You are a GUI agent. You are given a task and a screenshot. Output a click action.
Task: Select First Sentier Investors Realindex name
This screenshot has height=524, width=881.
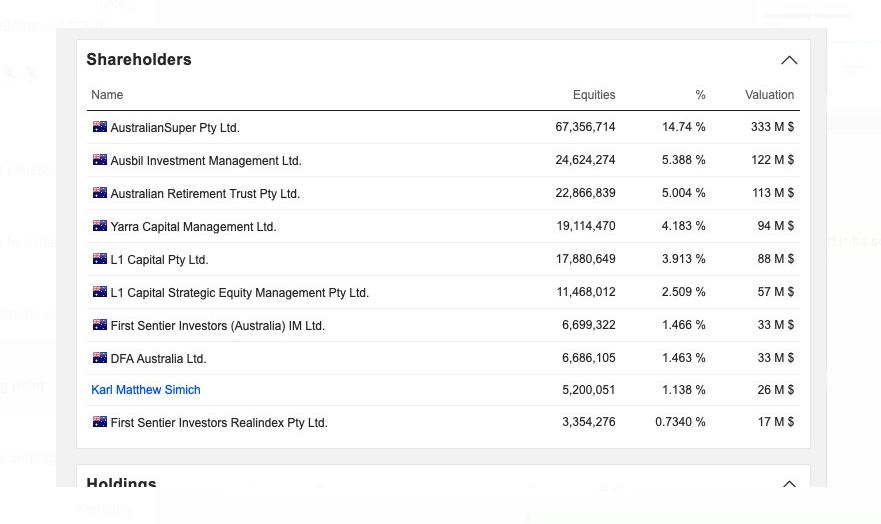coord(219,423)
